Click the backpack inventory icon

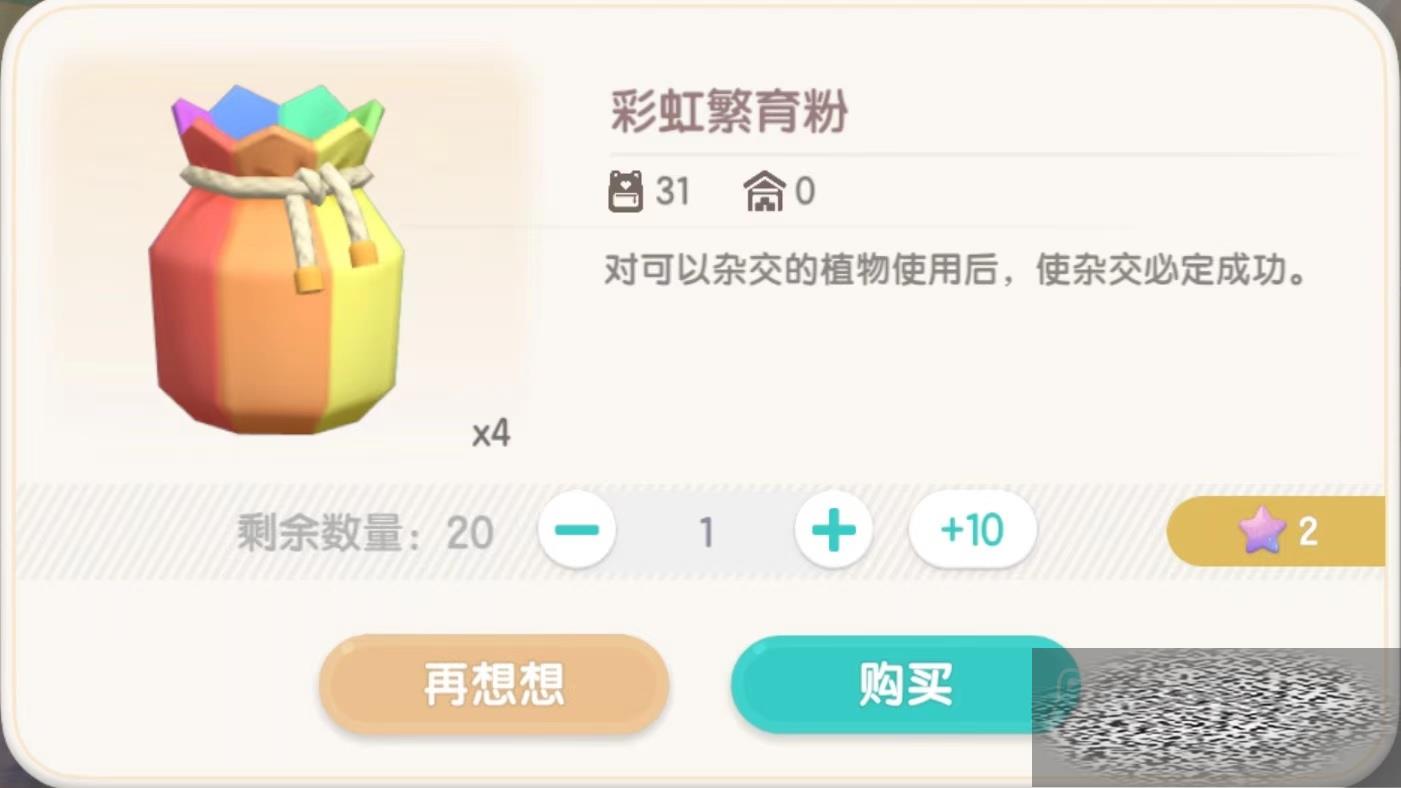coord(626,191)
